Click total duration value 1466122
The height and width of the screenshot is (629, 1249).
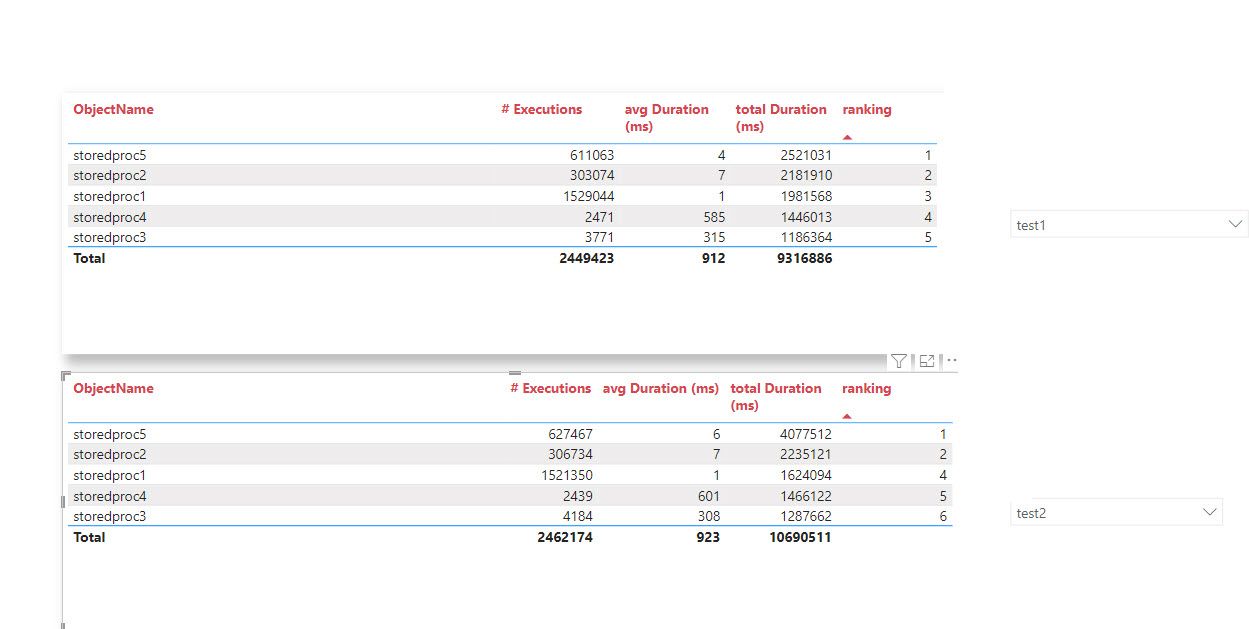pos(805,496)
